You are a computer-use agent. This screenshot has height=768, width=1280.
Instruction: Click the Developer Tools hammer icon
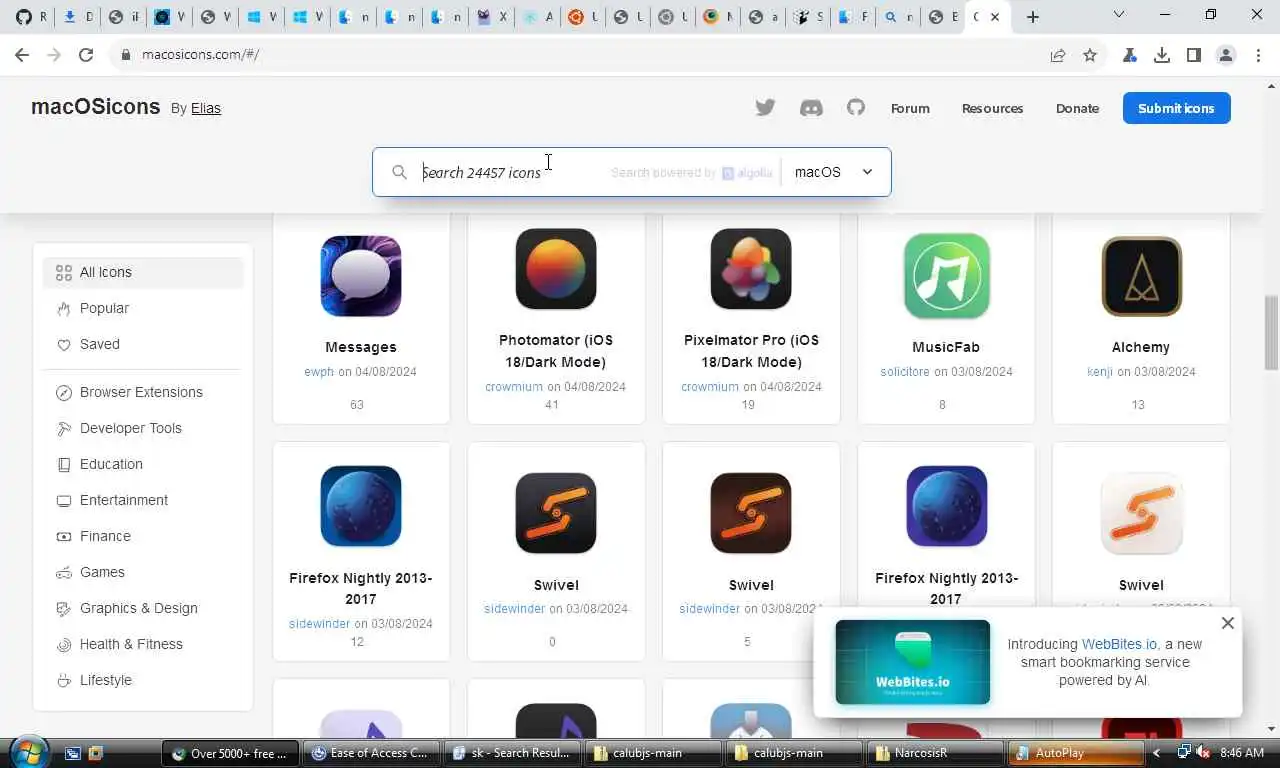(x=64, y=428)
